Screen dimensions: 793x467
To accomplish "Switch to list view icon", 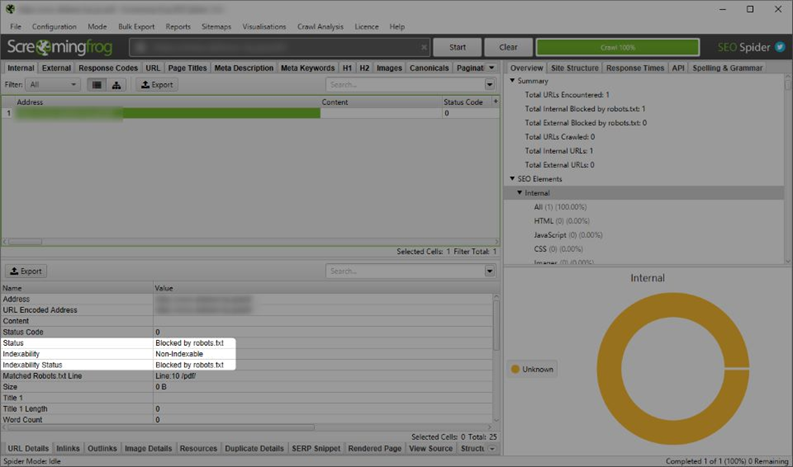I will 97,85.
